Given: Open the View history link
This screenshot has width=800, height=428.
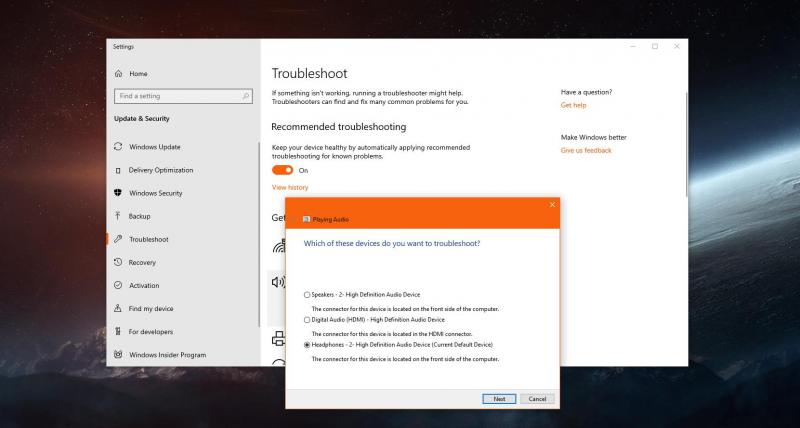Looking at the screenshot, I should tap(290, 187).
